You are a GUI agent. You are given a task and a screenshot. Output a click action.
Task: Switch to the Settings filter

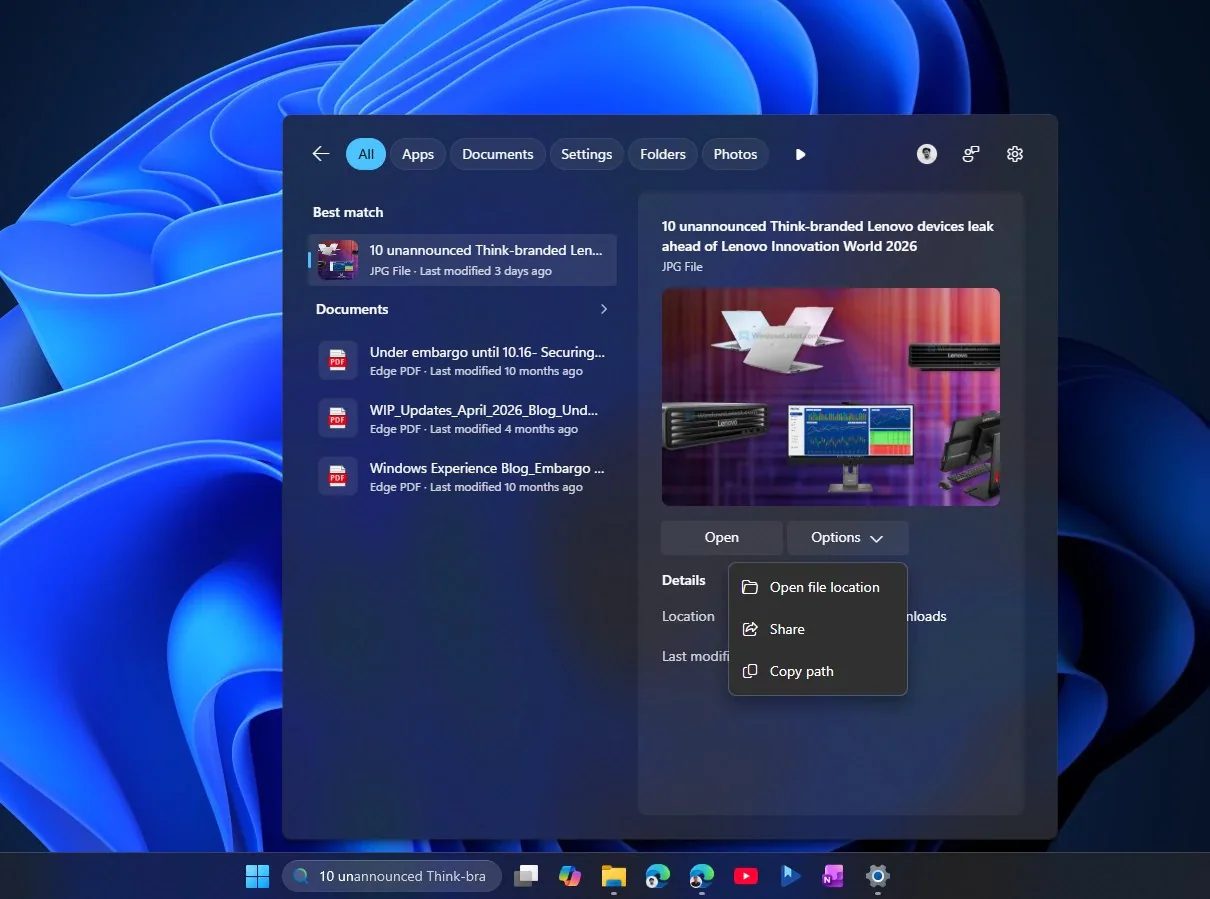pos(587,154)
